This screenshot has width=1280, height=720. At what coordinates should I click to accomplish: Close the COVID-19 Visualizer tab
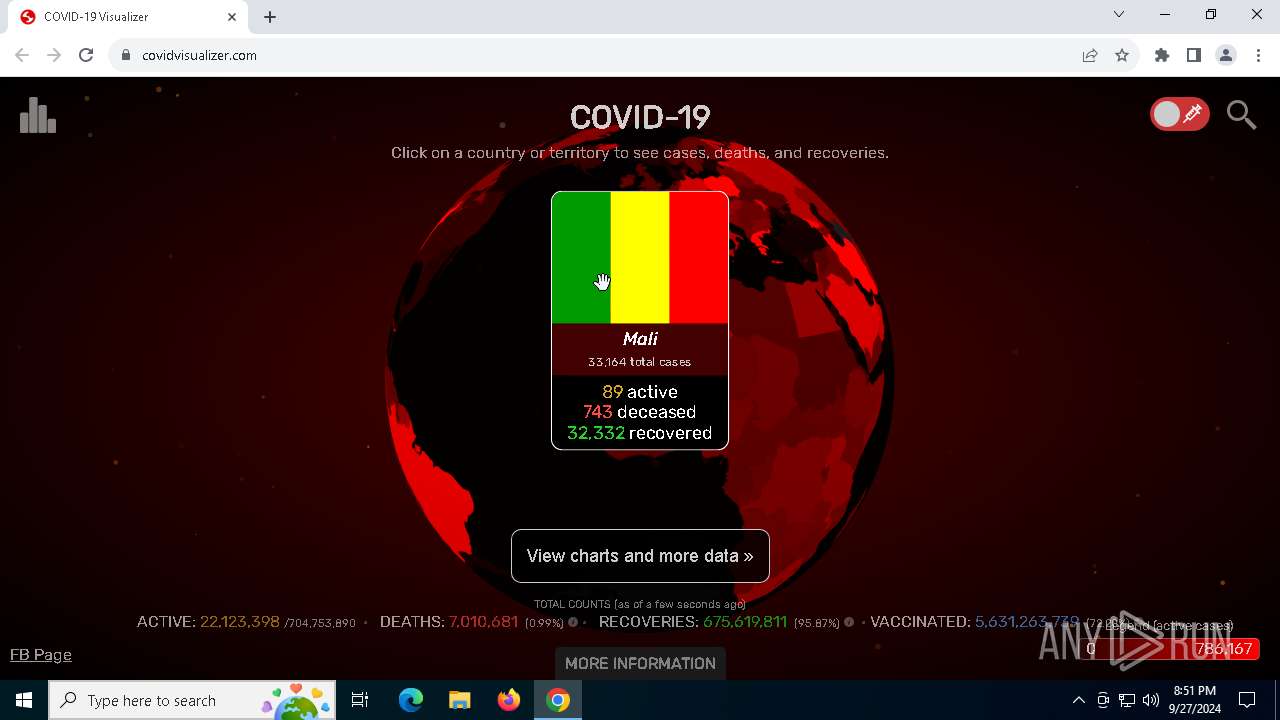(x=232, y=16)
